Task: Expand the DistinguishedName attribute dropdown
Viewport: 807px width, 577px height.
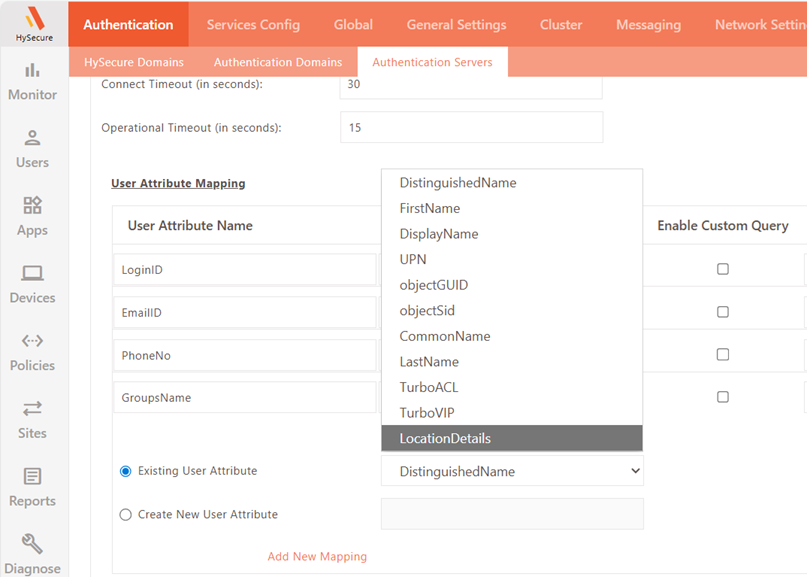Action: (x=512, y=471)
